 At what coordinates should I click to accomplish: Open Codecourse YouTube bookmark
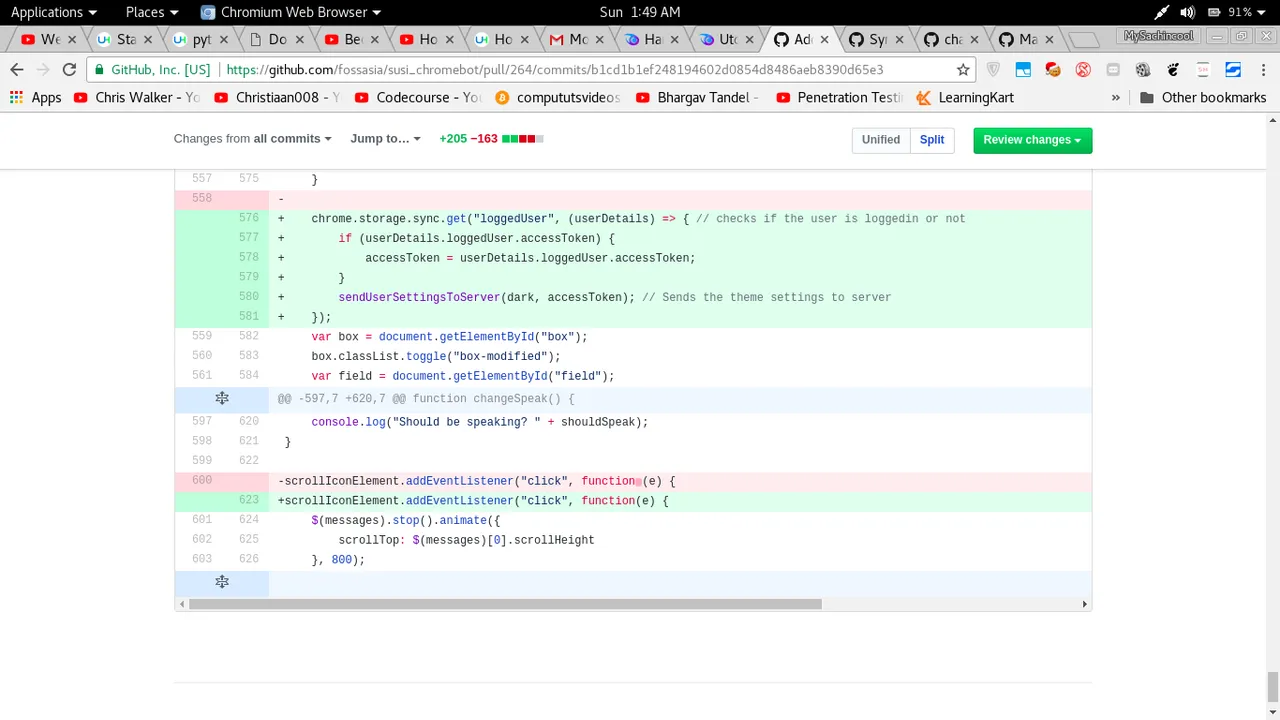[x=418, y=97]
